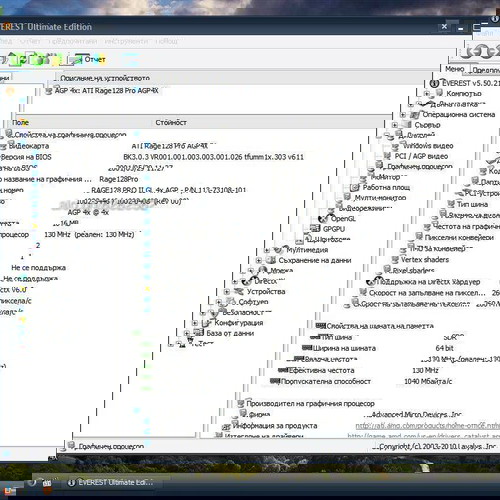Click the Съхранение на данни icon

pyautogui.click(x=271, y=260)
